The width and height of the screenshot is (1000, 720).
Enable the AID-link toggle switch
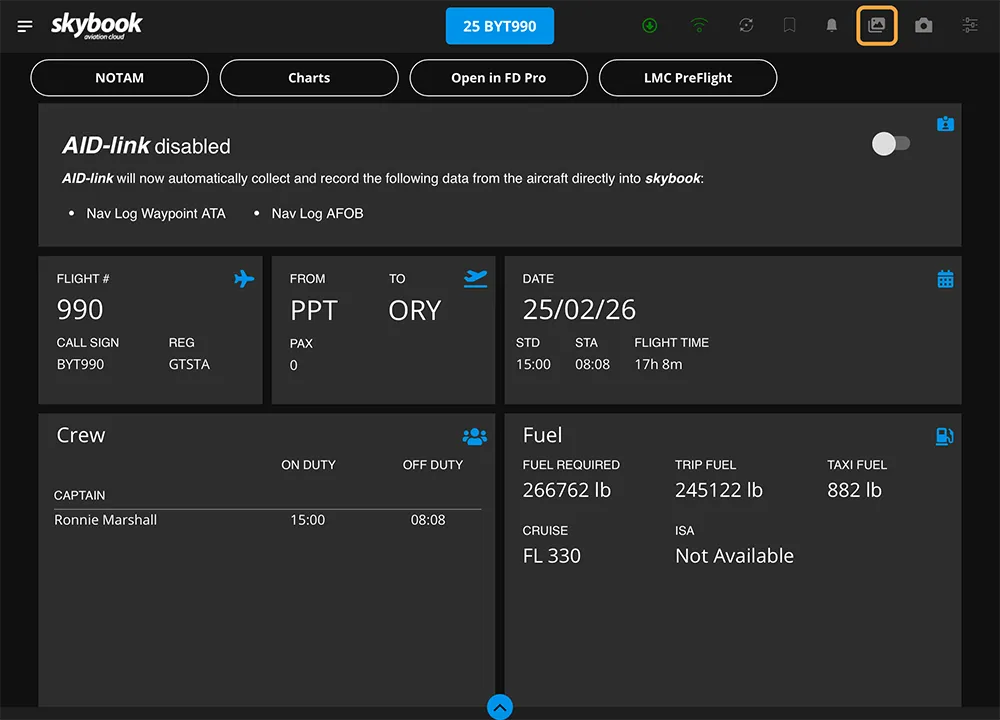click(x=890, y=144)
